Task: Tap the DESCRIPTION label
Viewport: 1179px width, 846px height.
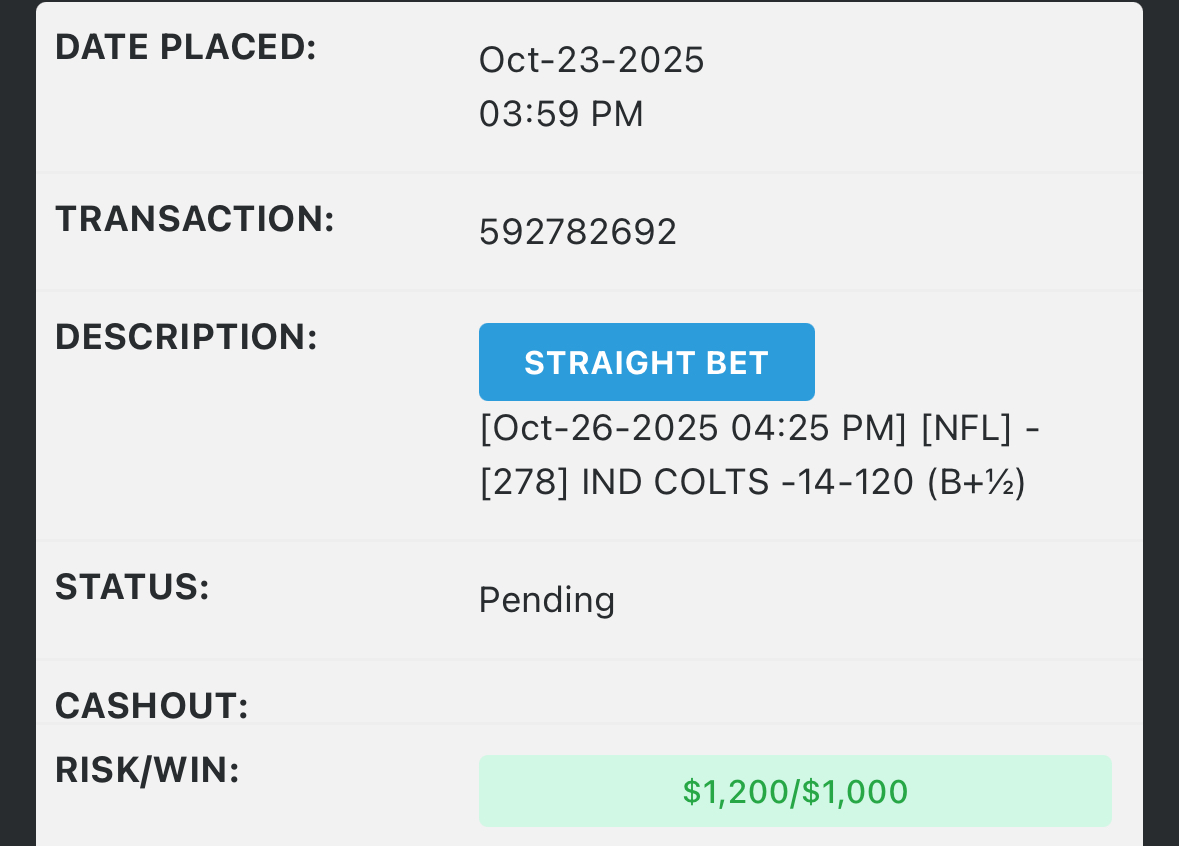Action: coord(186,337)
